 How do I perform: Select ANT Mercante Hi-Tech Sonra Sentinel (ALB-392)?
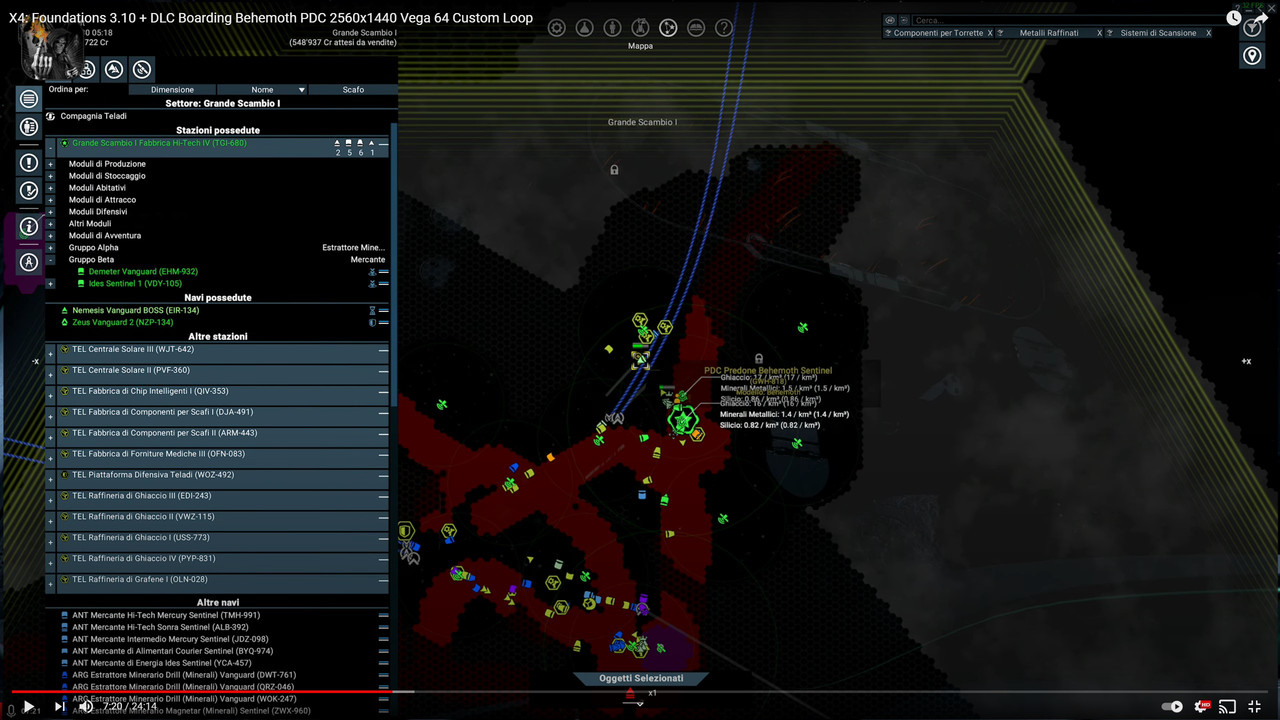[x=223, y=627]
